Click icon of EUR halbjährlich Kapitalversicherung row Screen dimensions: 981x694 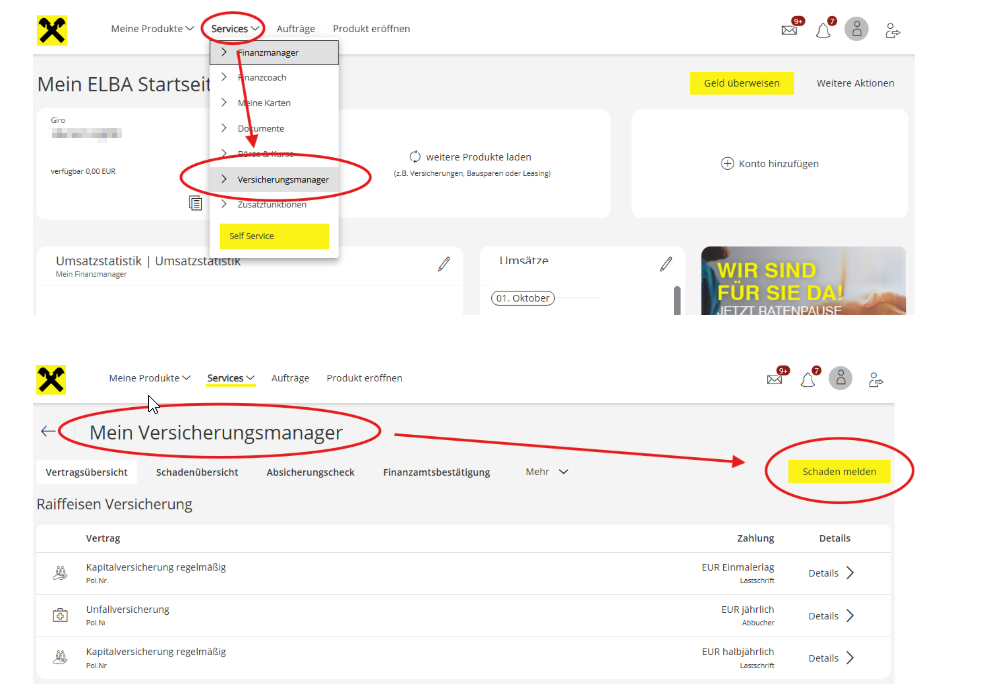(x=60, y=657)
